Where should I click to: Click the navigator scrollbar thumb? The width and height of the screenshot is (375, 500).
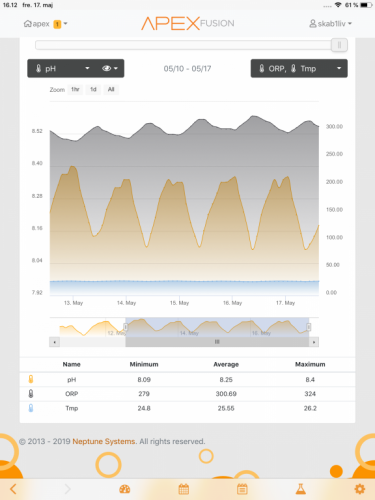[217, 342]
